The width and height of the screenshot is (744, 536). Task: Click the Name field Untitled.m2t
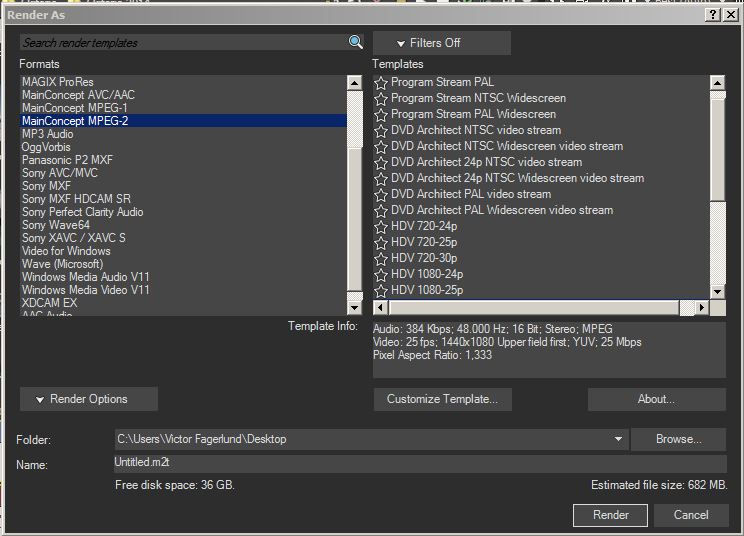[x=420, y=462]
